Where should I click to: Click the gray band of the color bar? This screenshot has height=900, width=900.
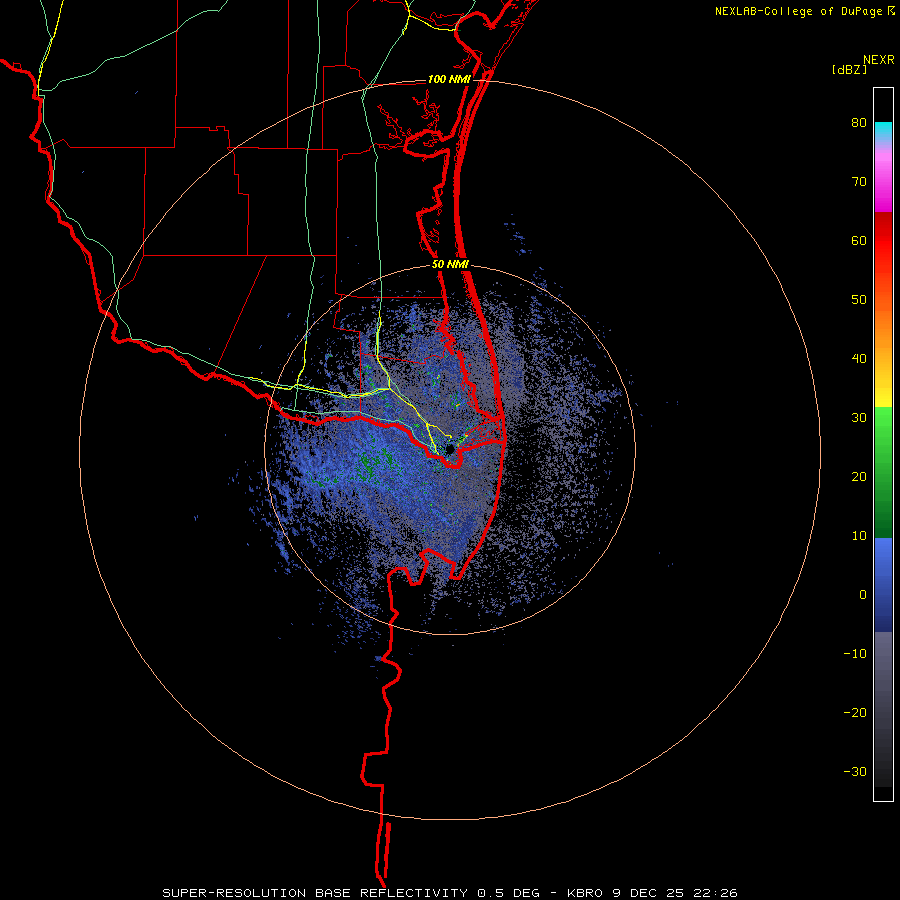883,709
